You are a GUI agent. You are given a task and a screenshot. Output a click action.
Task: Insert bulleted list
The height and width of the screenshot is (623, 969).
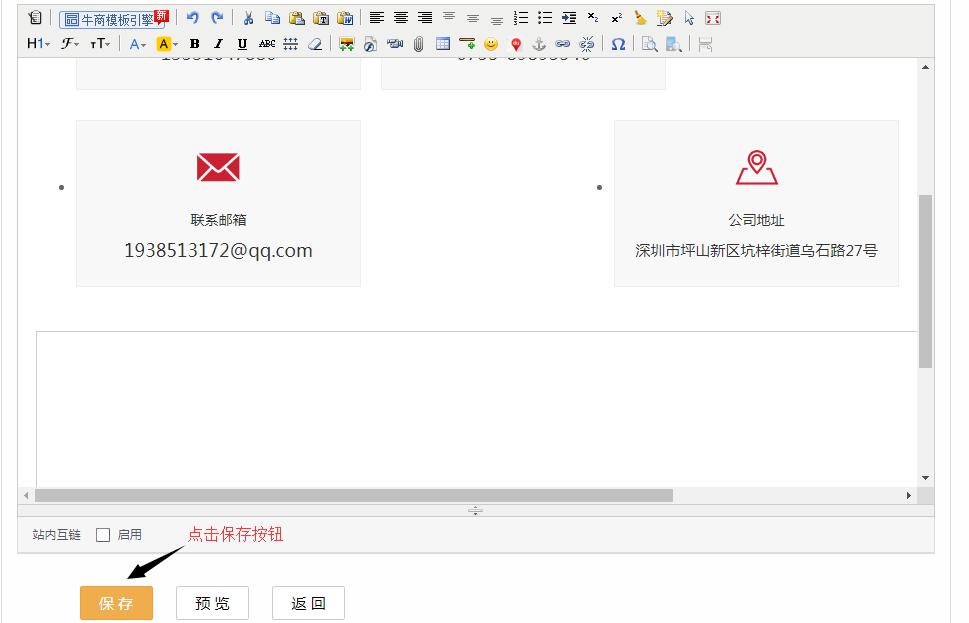[x=545, y=18]
